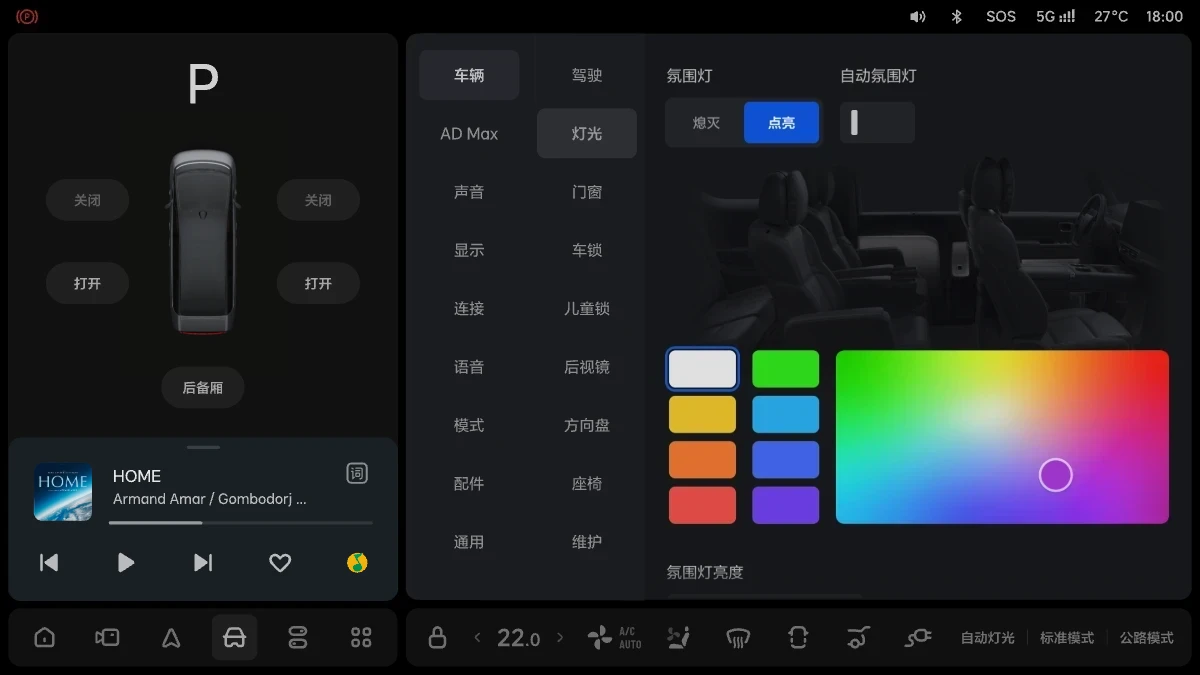Open the split-view toggles icon in dock

click(x=298, y=637)
